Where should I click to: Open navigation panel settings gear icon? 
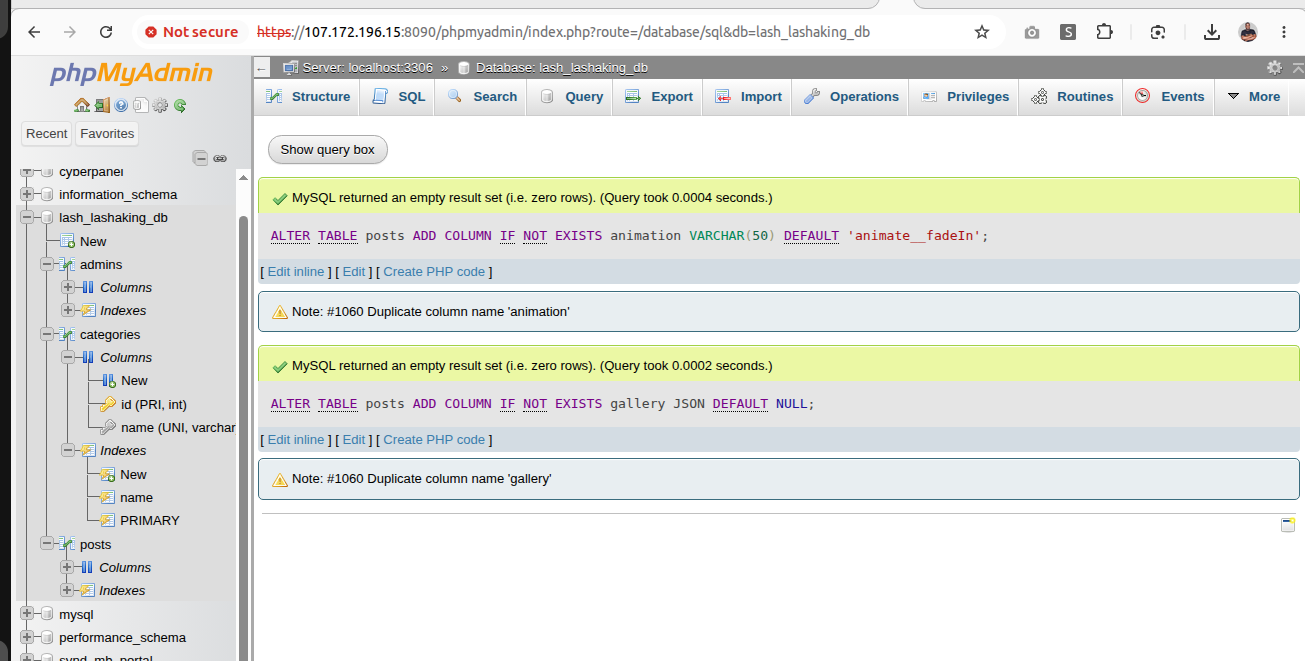coord(160,105)
